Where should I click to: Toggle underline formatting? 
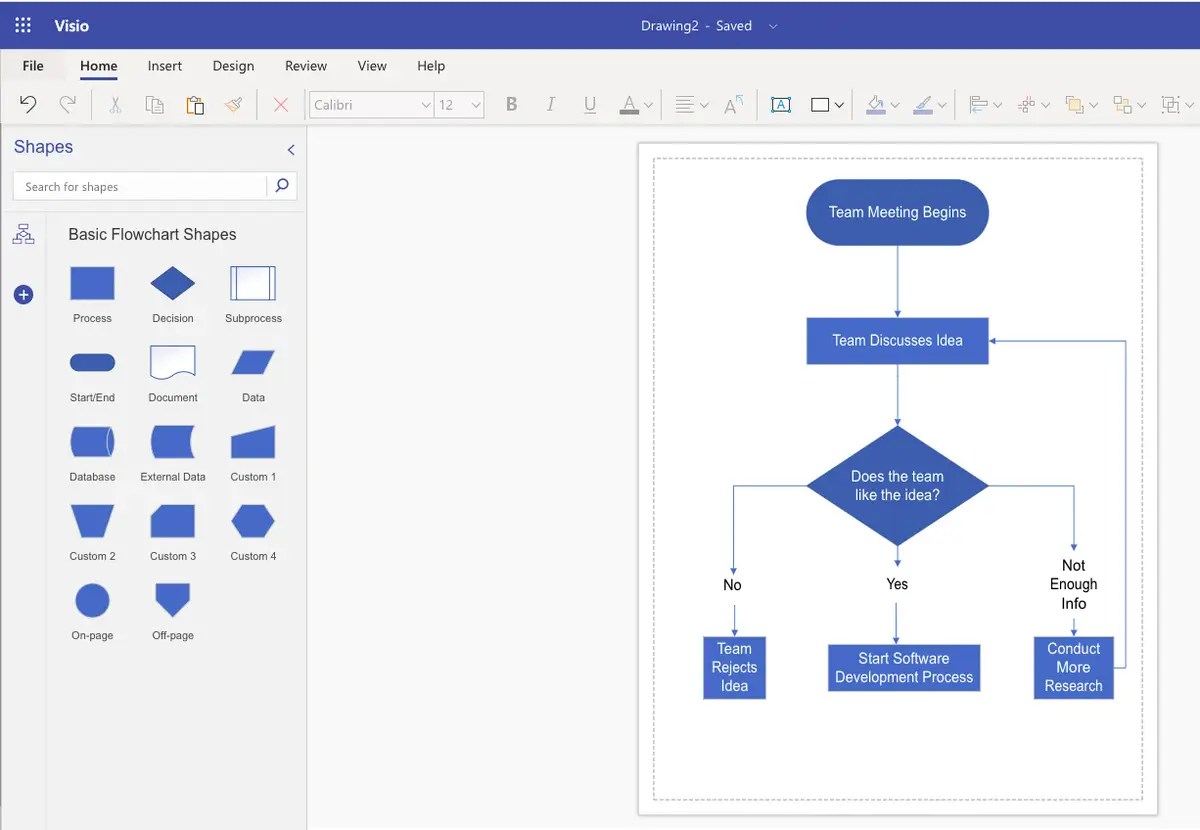click(x=590, y=104)
